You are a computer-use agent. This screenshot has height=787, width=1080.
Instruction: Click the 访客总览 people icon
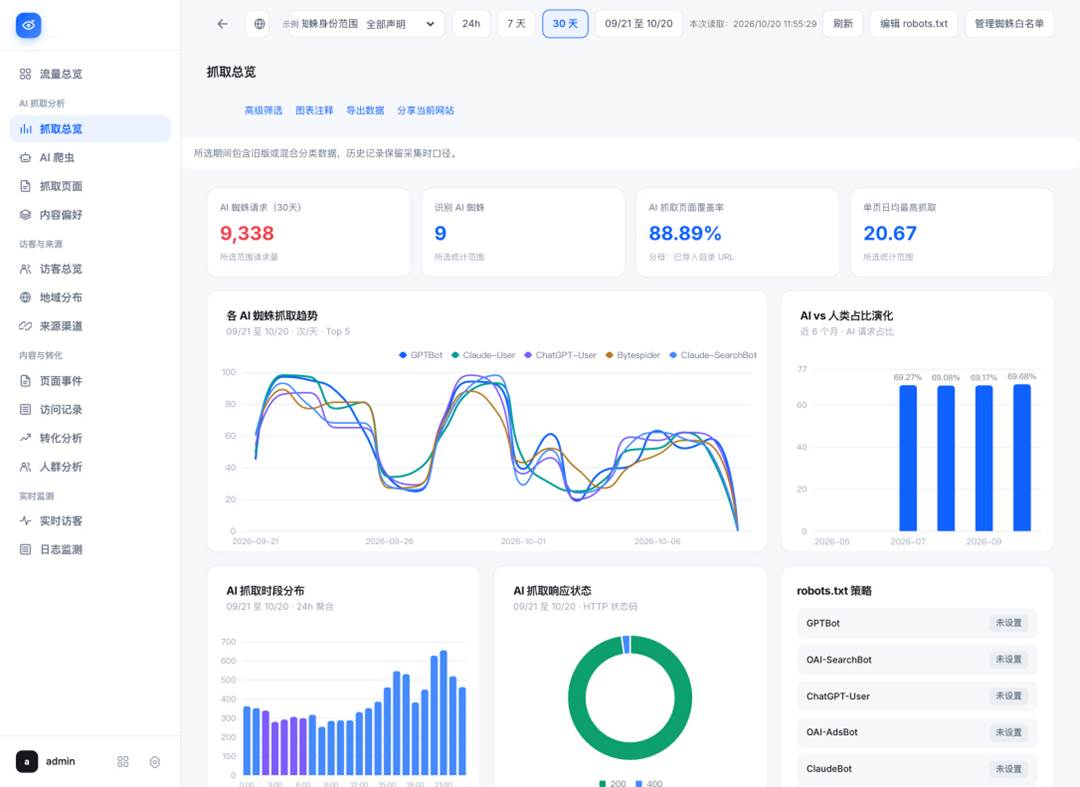(x=25, y=269)
